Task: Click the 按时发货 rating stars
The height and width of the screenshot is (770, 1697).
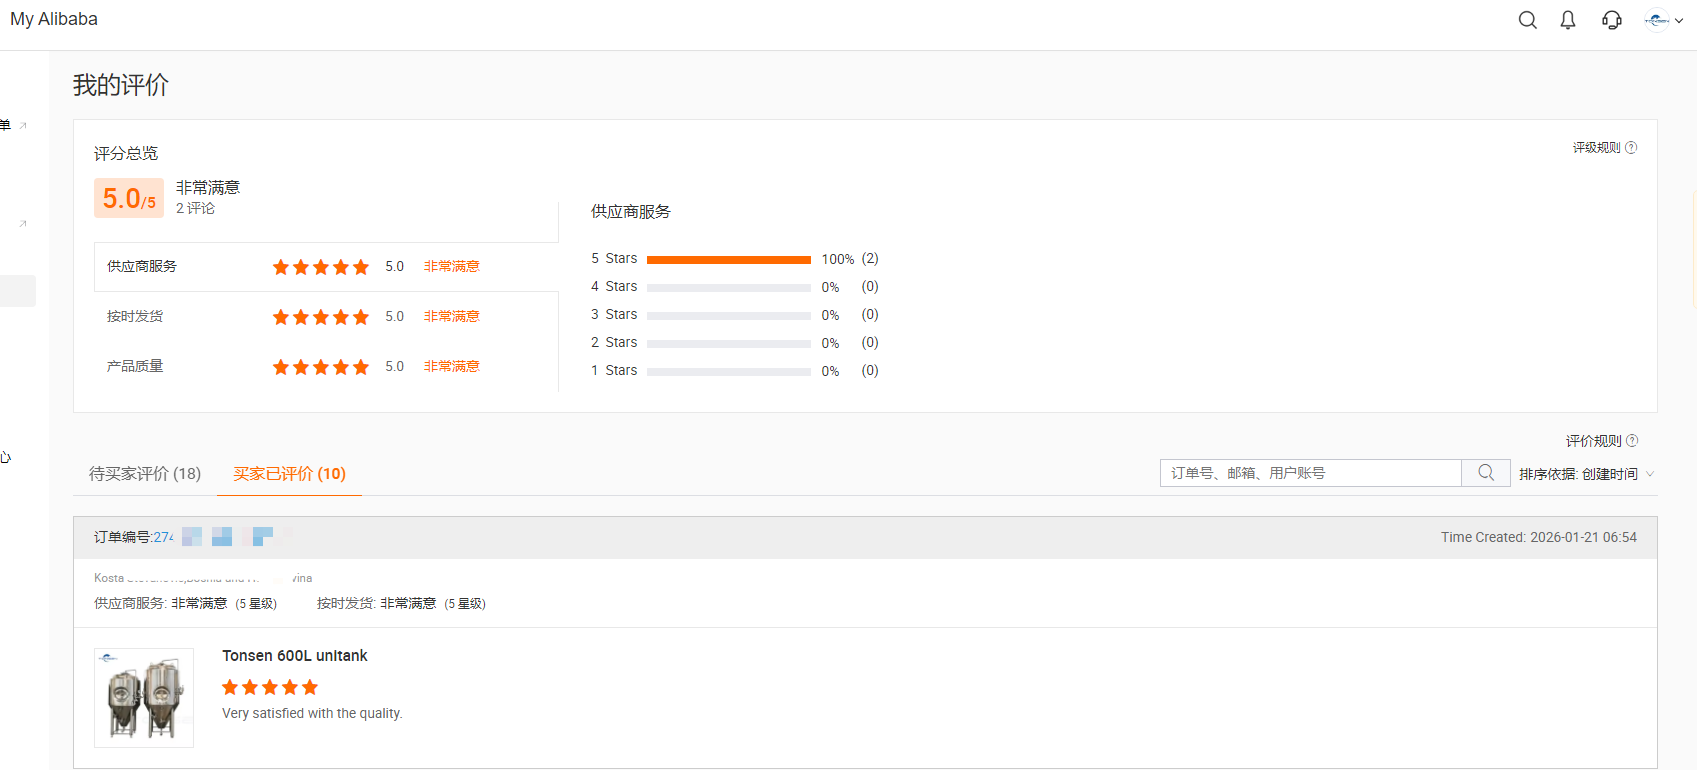Action: (x=320, y=317)
